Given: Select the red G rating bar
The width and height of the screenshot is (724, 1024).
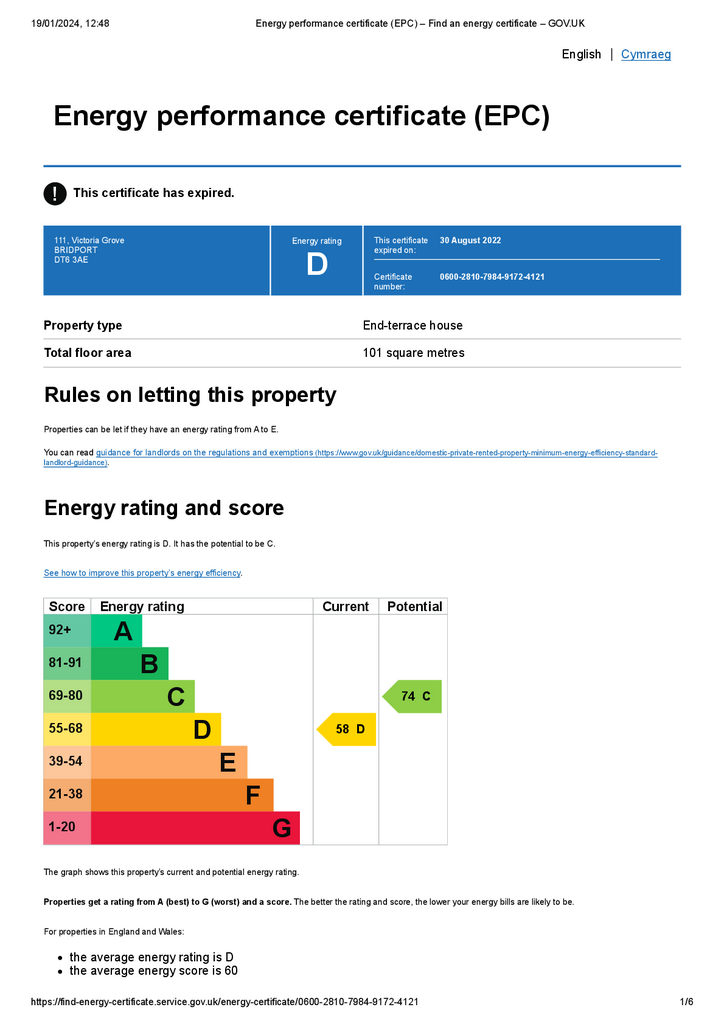Looking at the screenshot, I should 195,828.
